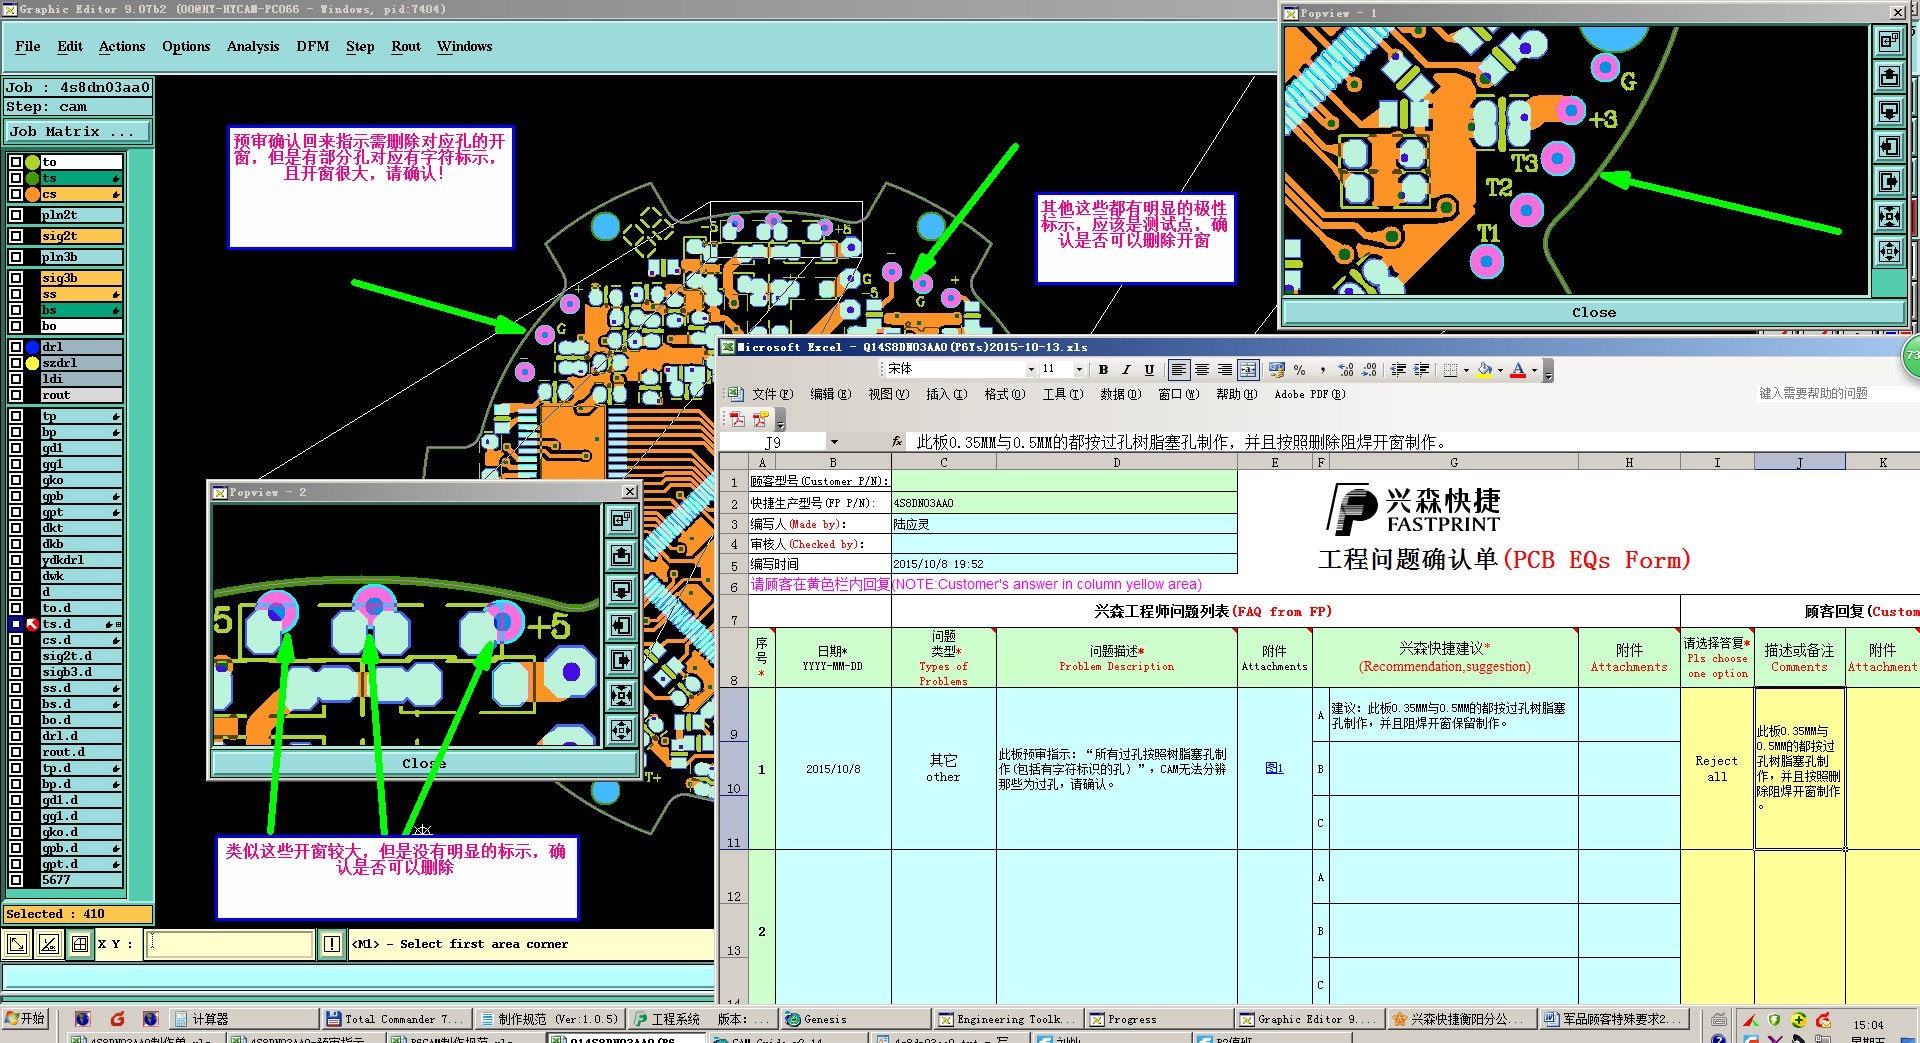Open the font size dropdown

click(x=1078, y=370)
